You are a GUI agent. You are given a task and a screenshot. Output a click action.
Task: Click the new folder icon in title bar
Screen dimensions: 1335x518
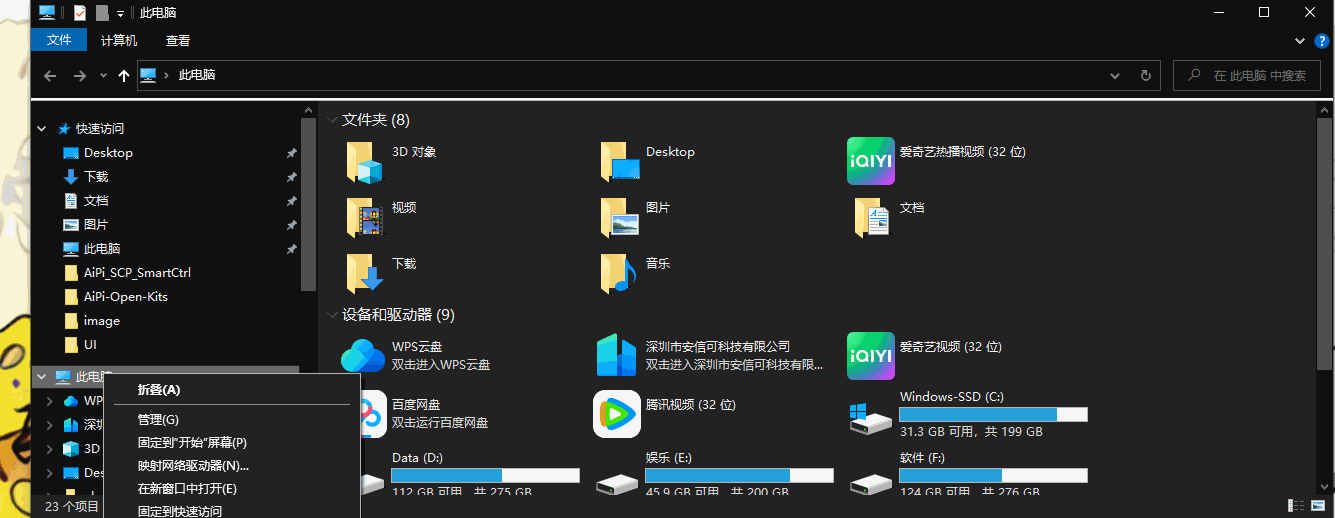point(102,13)
